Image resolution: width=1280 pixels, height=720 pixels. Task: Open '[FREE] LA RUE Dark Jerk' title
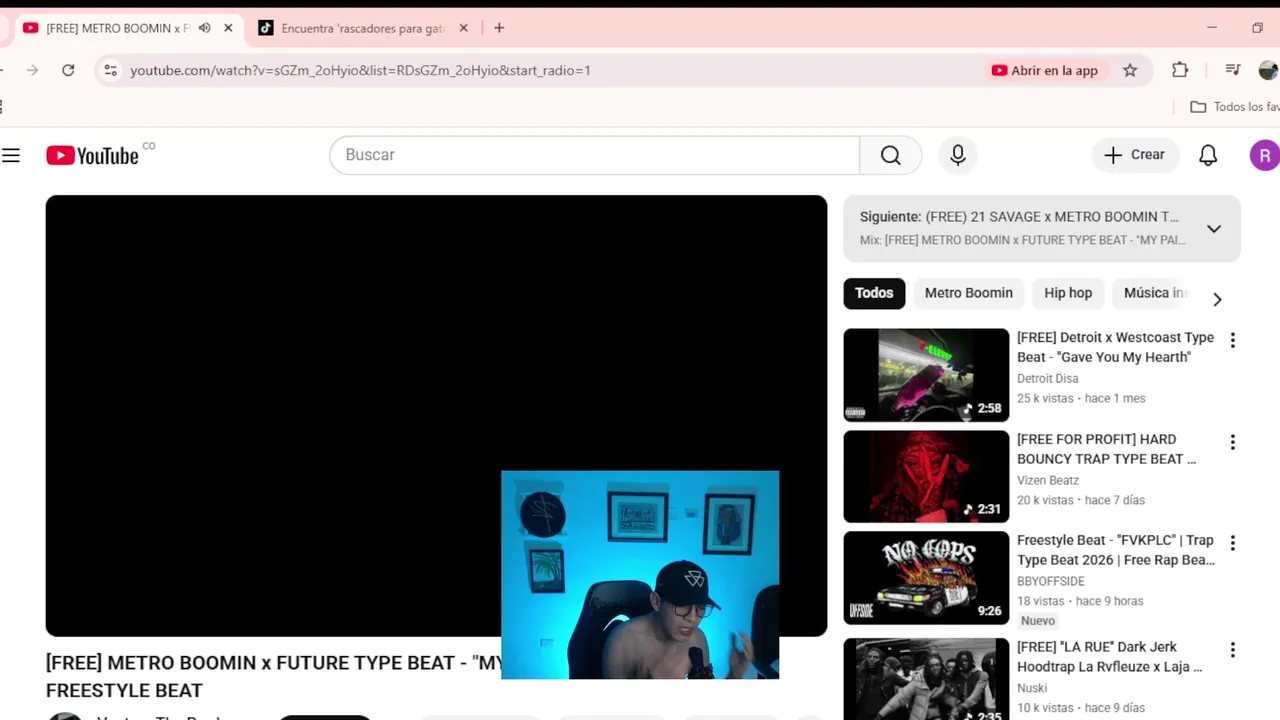[x=1109, y=657]
